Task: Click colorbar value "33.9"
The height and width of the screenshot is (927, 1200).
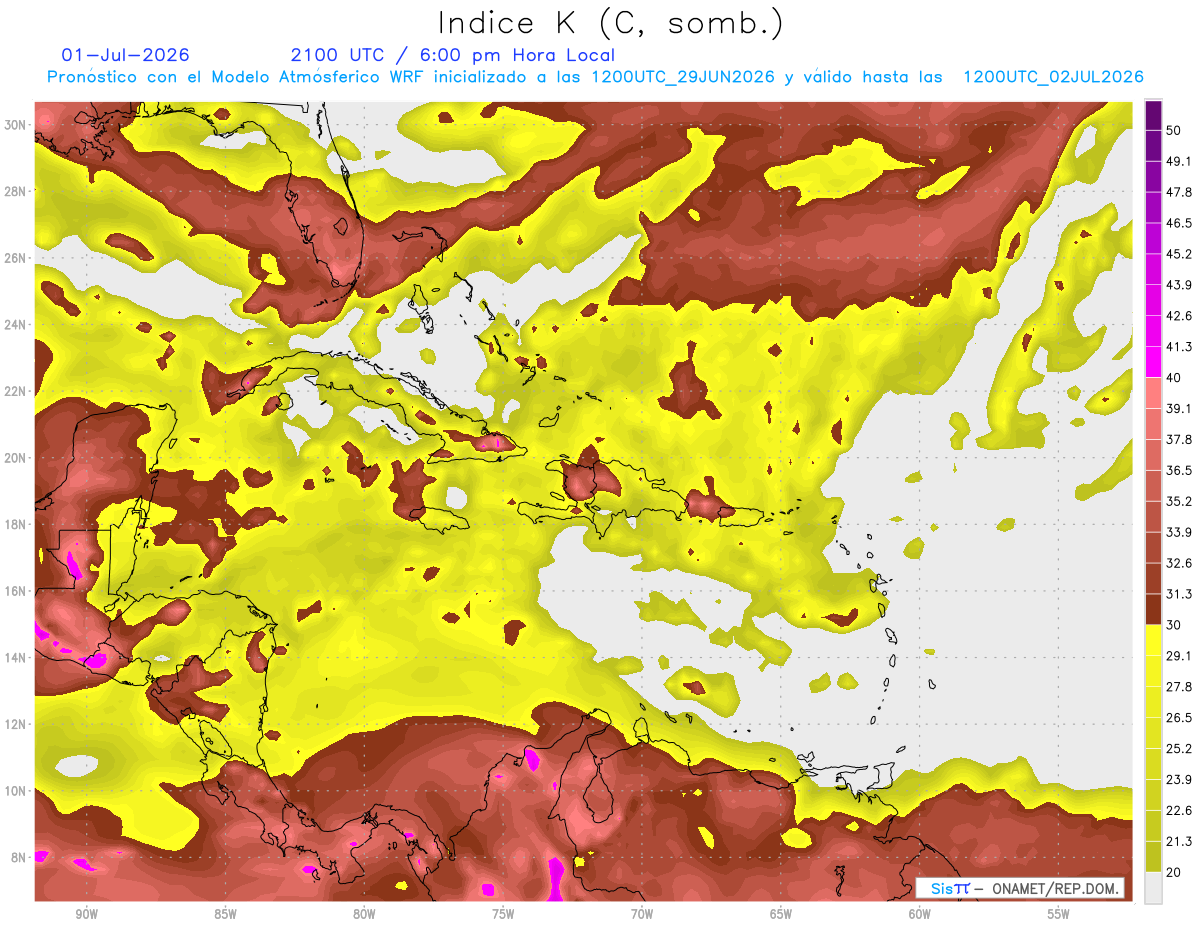Action: pos(1179,532)
